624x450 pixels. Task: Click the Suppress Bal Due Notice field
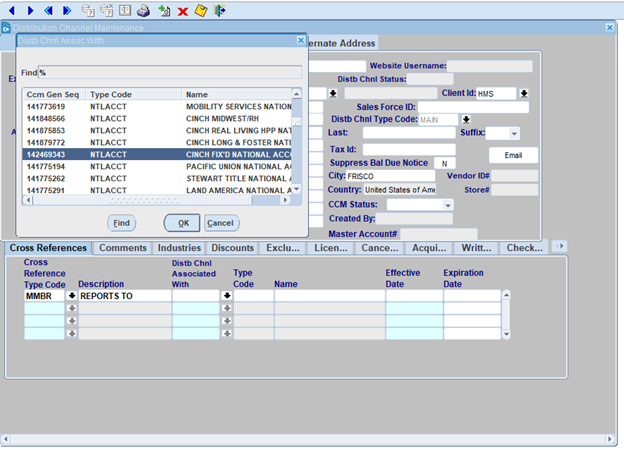[x=445, y=163]
